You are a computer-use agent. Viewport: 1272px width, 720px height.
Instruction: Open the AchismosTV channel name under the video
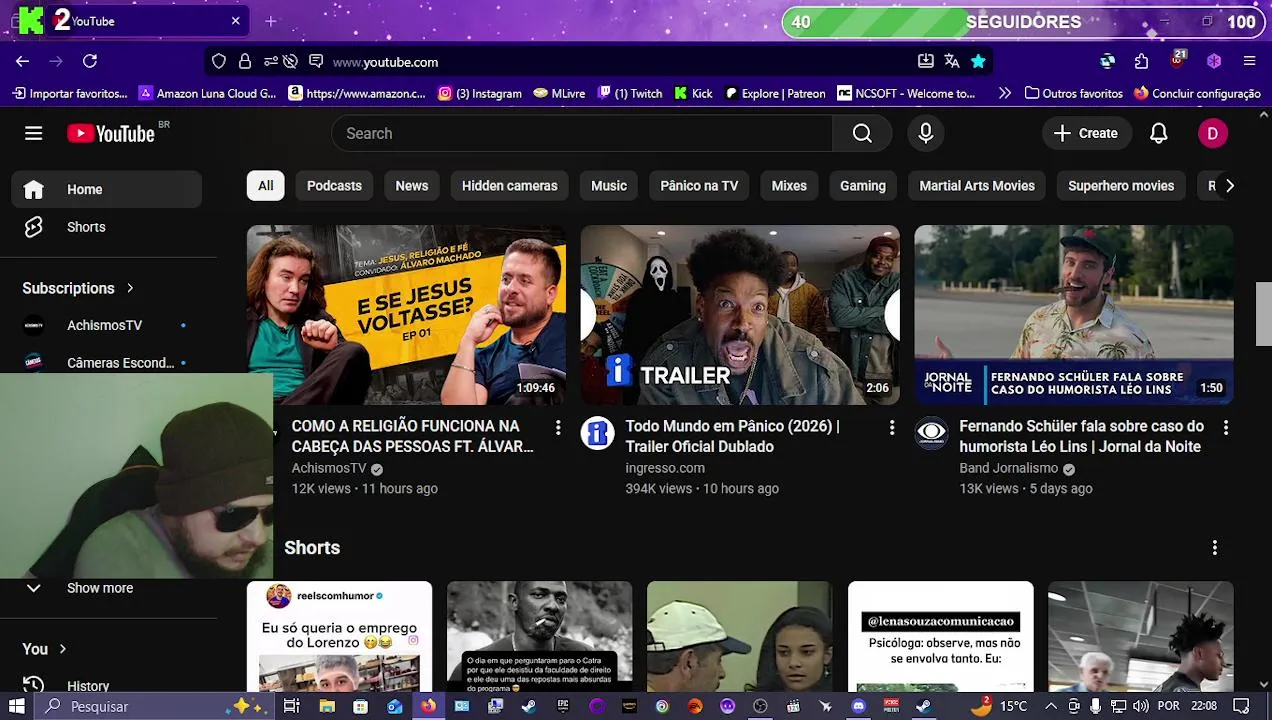point(329,468)
